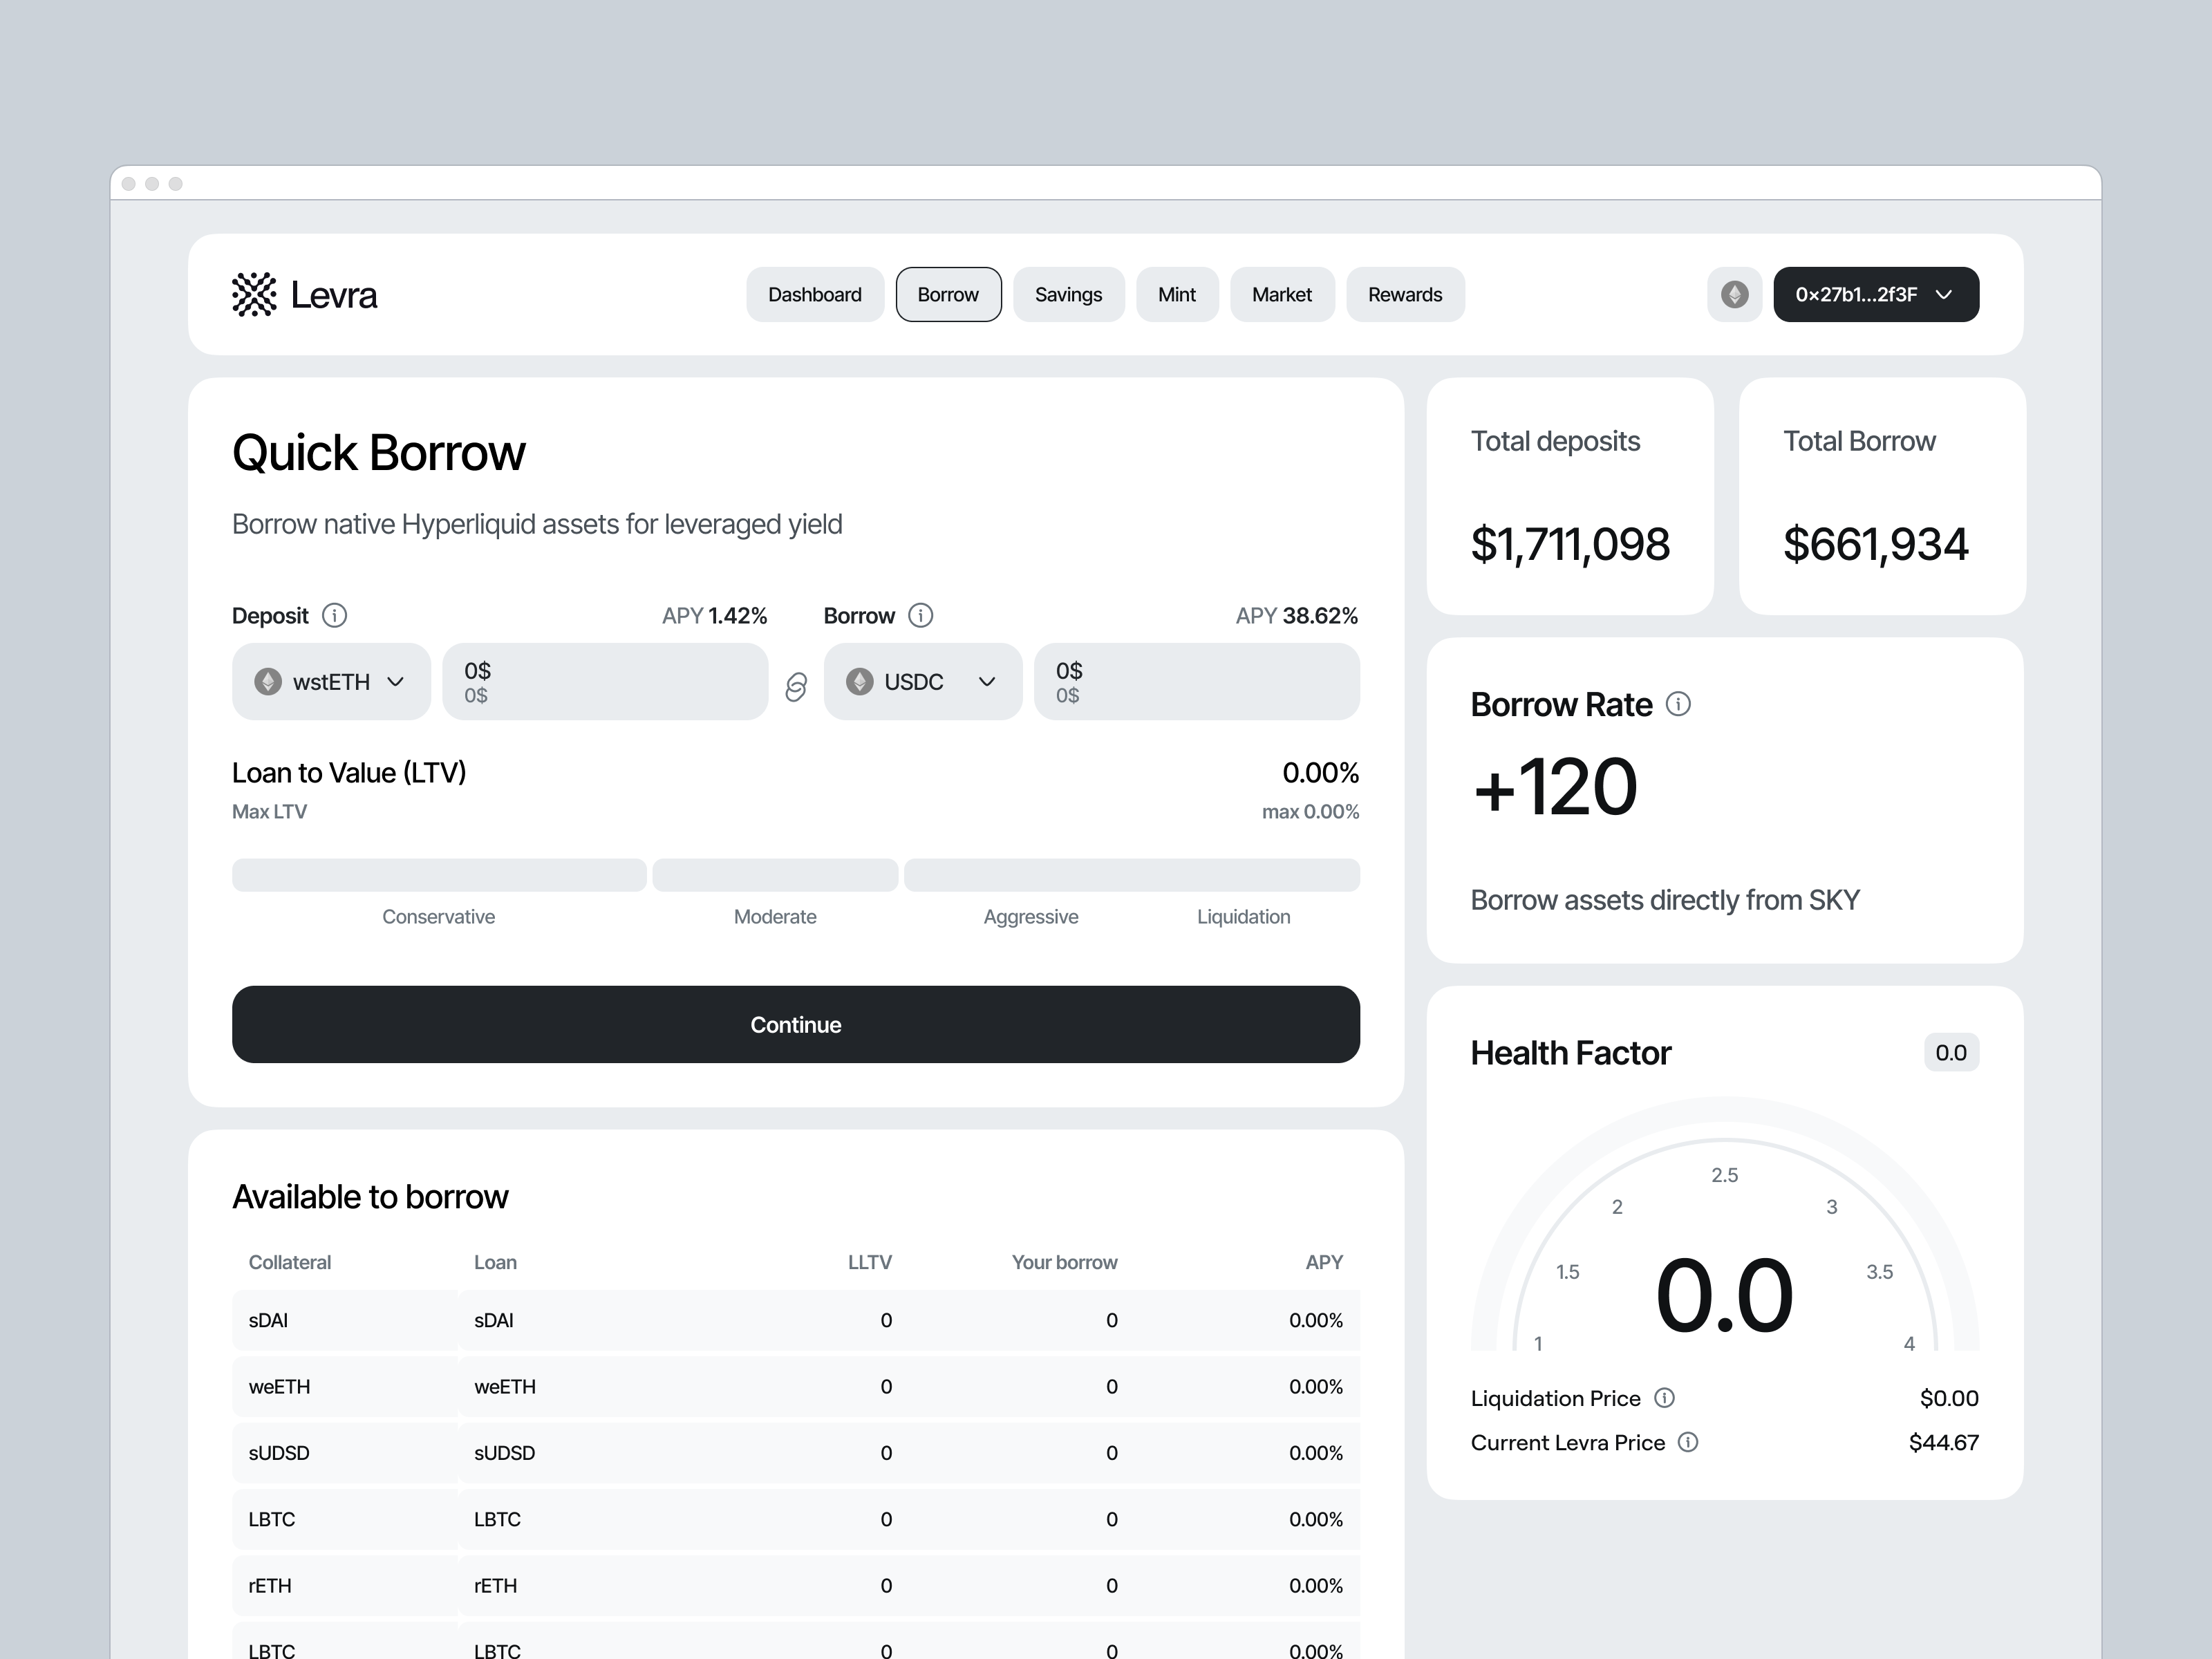Open the USDC borrow asset dropdown
This screenshot has height=1659, width=2212.
point(988,681)
